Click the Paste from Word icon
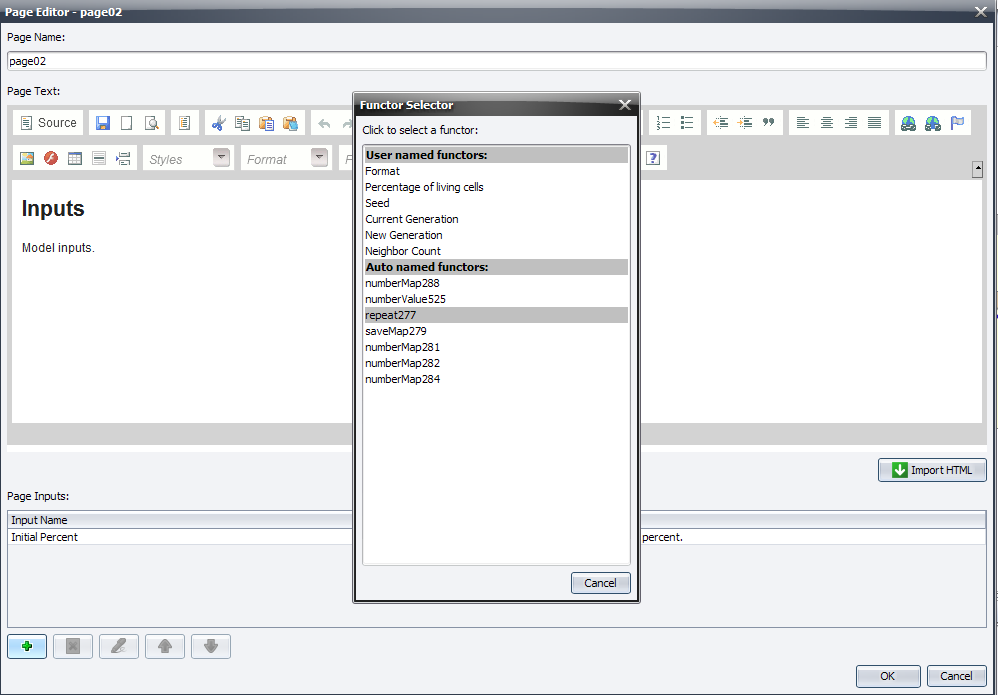The width and height of the screenshot is (998, 695). pos(291,122)
